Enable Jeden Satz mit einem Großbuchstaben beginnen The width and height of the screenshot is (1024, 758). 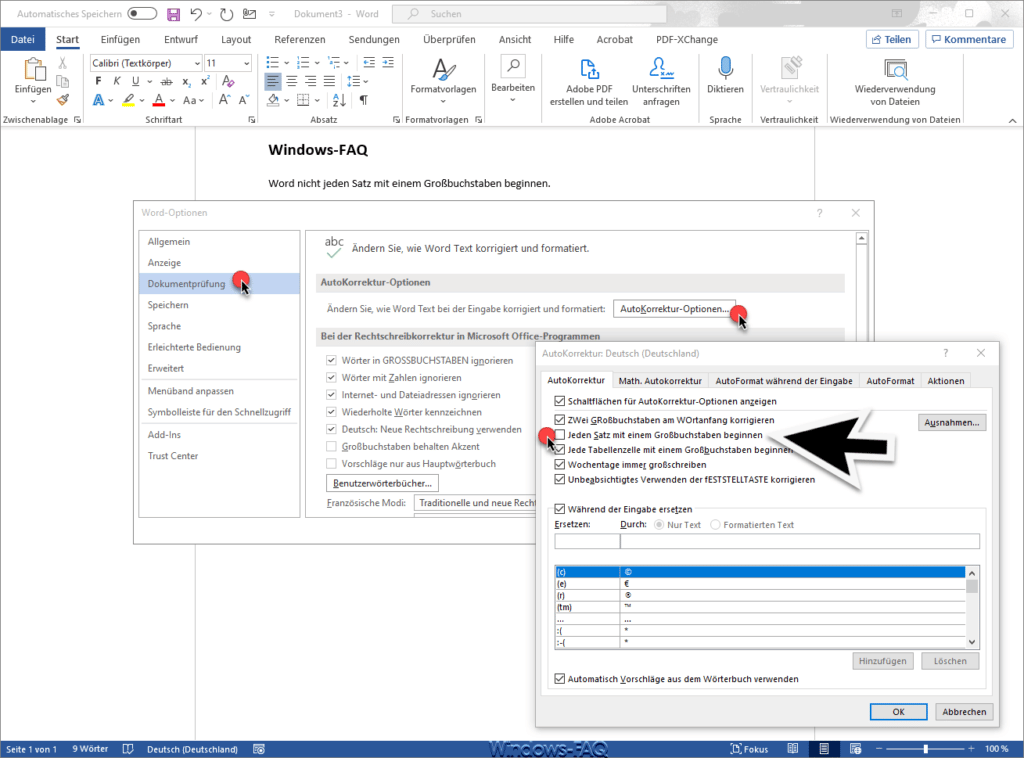click(x=560, y=435)
